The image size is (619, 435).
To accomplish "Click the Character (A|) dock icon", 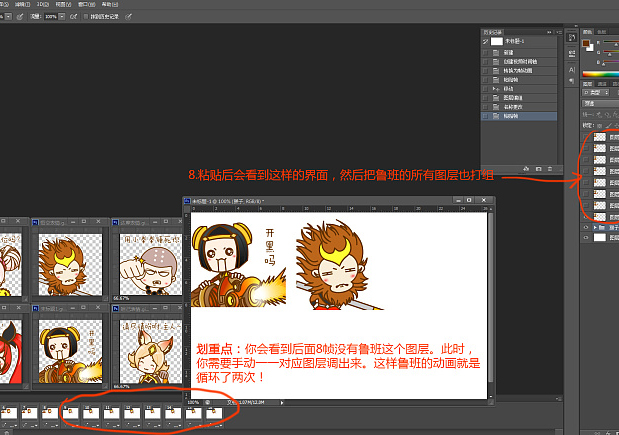I will tap(572, 70).
